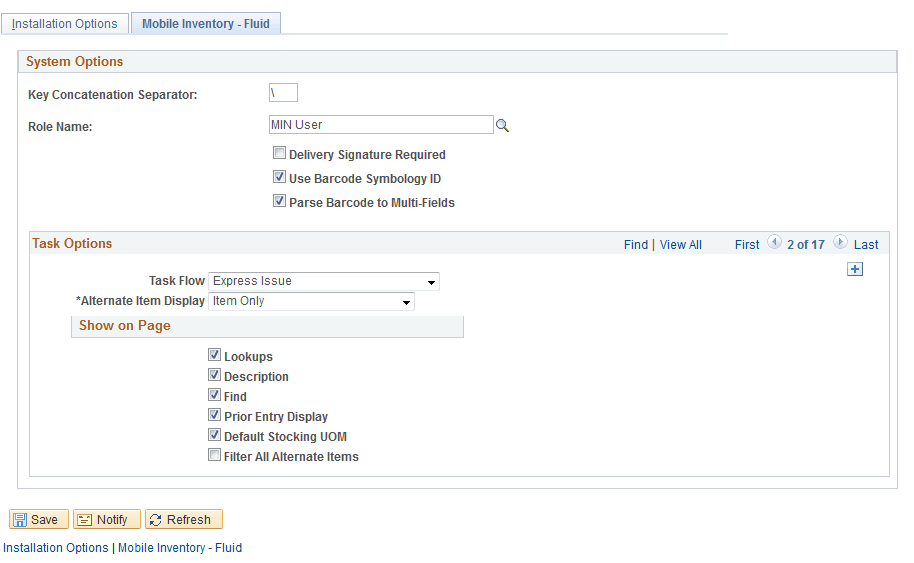The height and width of the screenshot is (563, 914).
Task: Uncheck the Find checkbox
Action: pyautogui.click(x=215, y=395)
